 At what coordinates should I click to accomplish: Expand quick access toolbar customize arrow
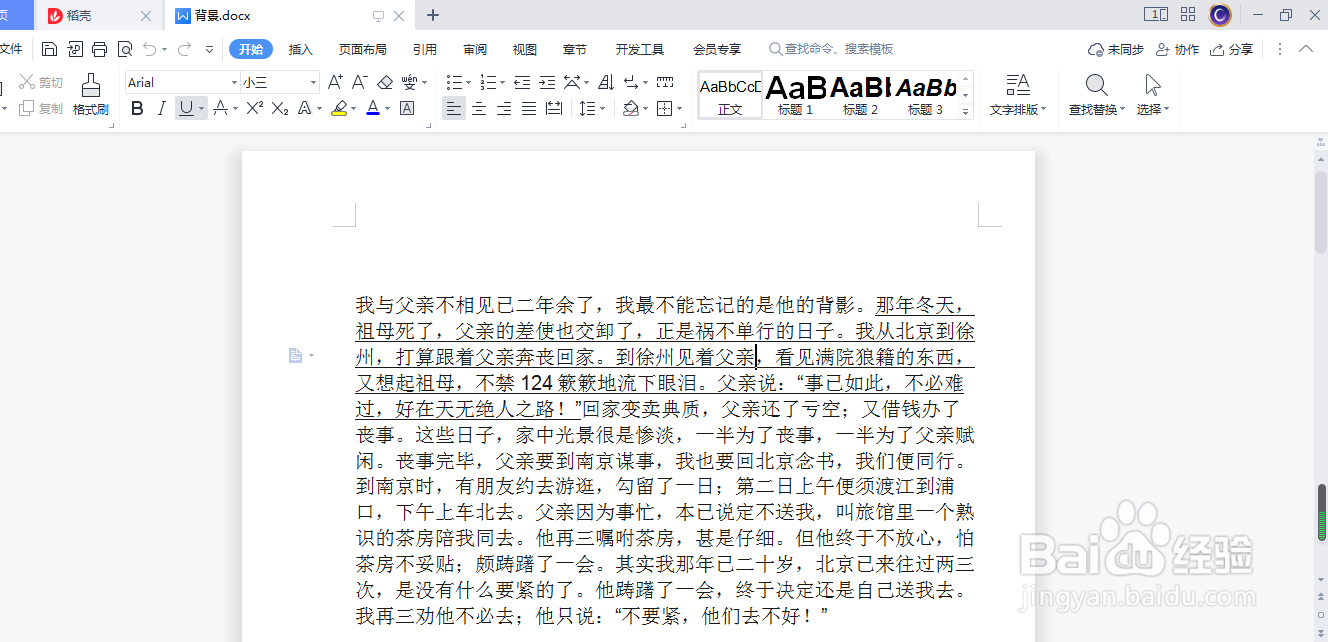click(209, 49)
